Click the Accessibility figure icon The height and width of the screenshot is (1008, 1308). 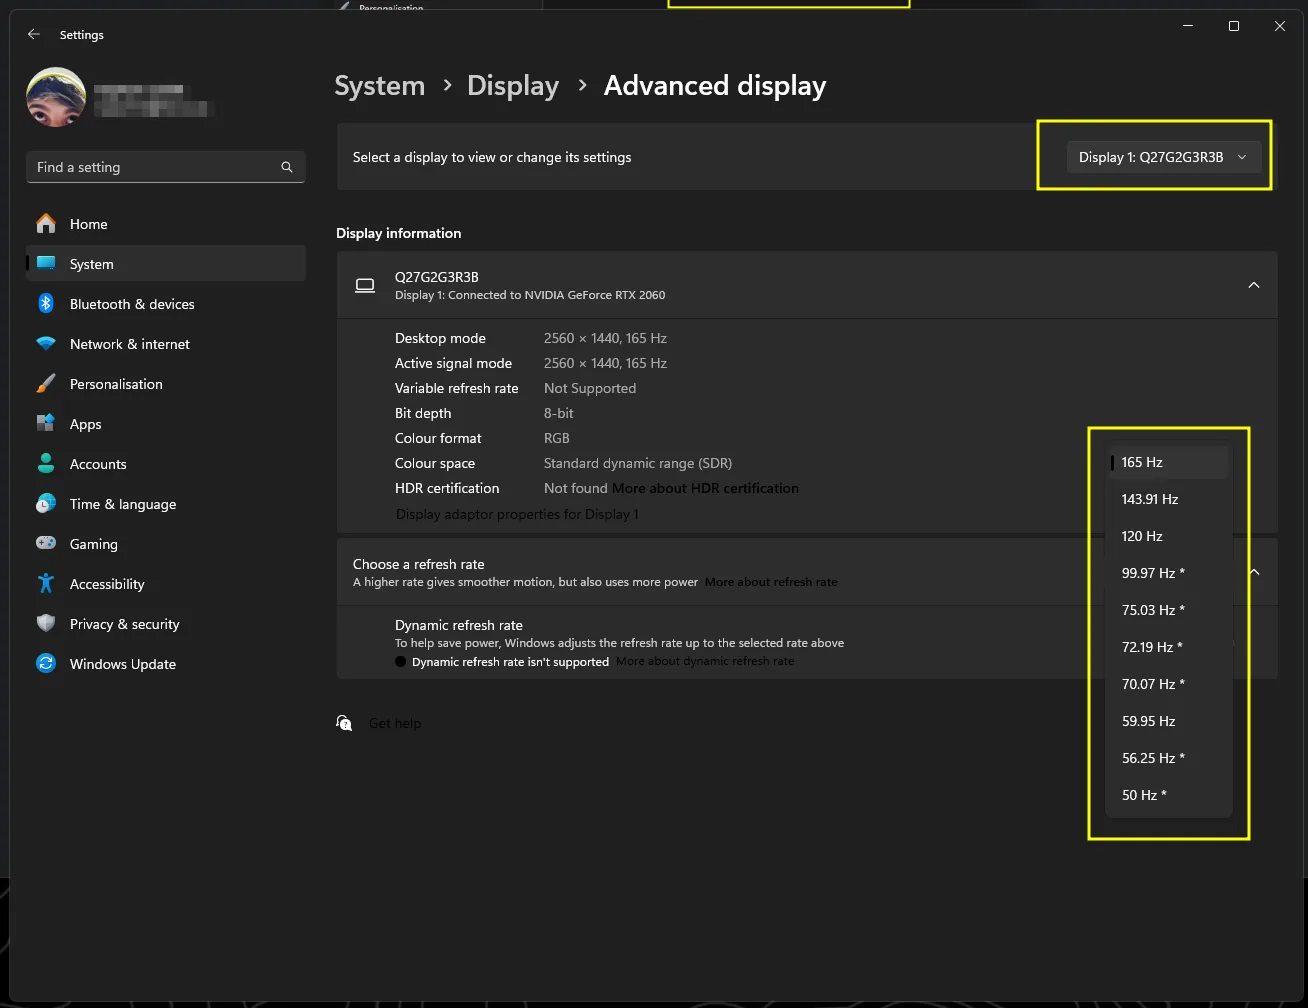[x=46, y=584]
